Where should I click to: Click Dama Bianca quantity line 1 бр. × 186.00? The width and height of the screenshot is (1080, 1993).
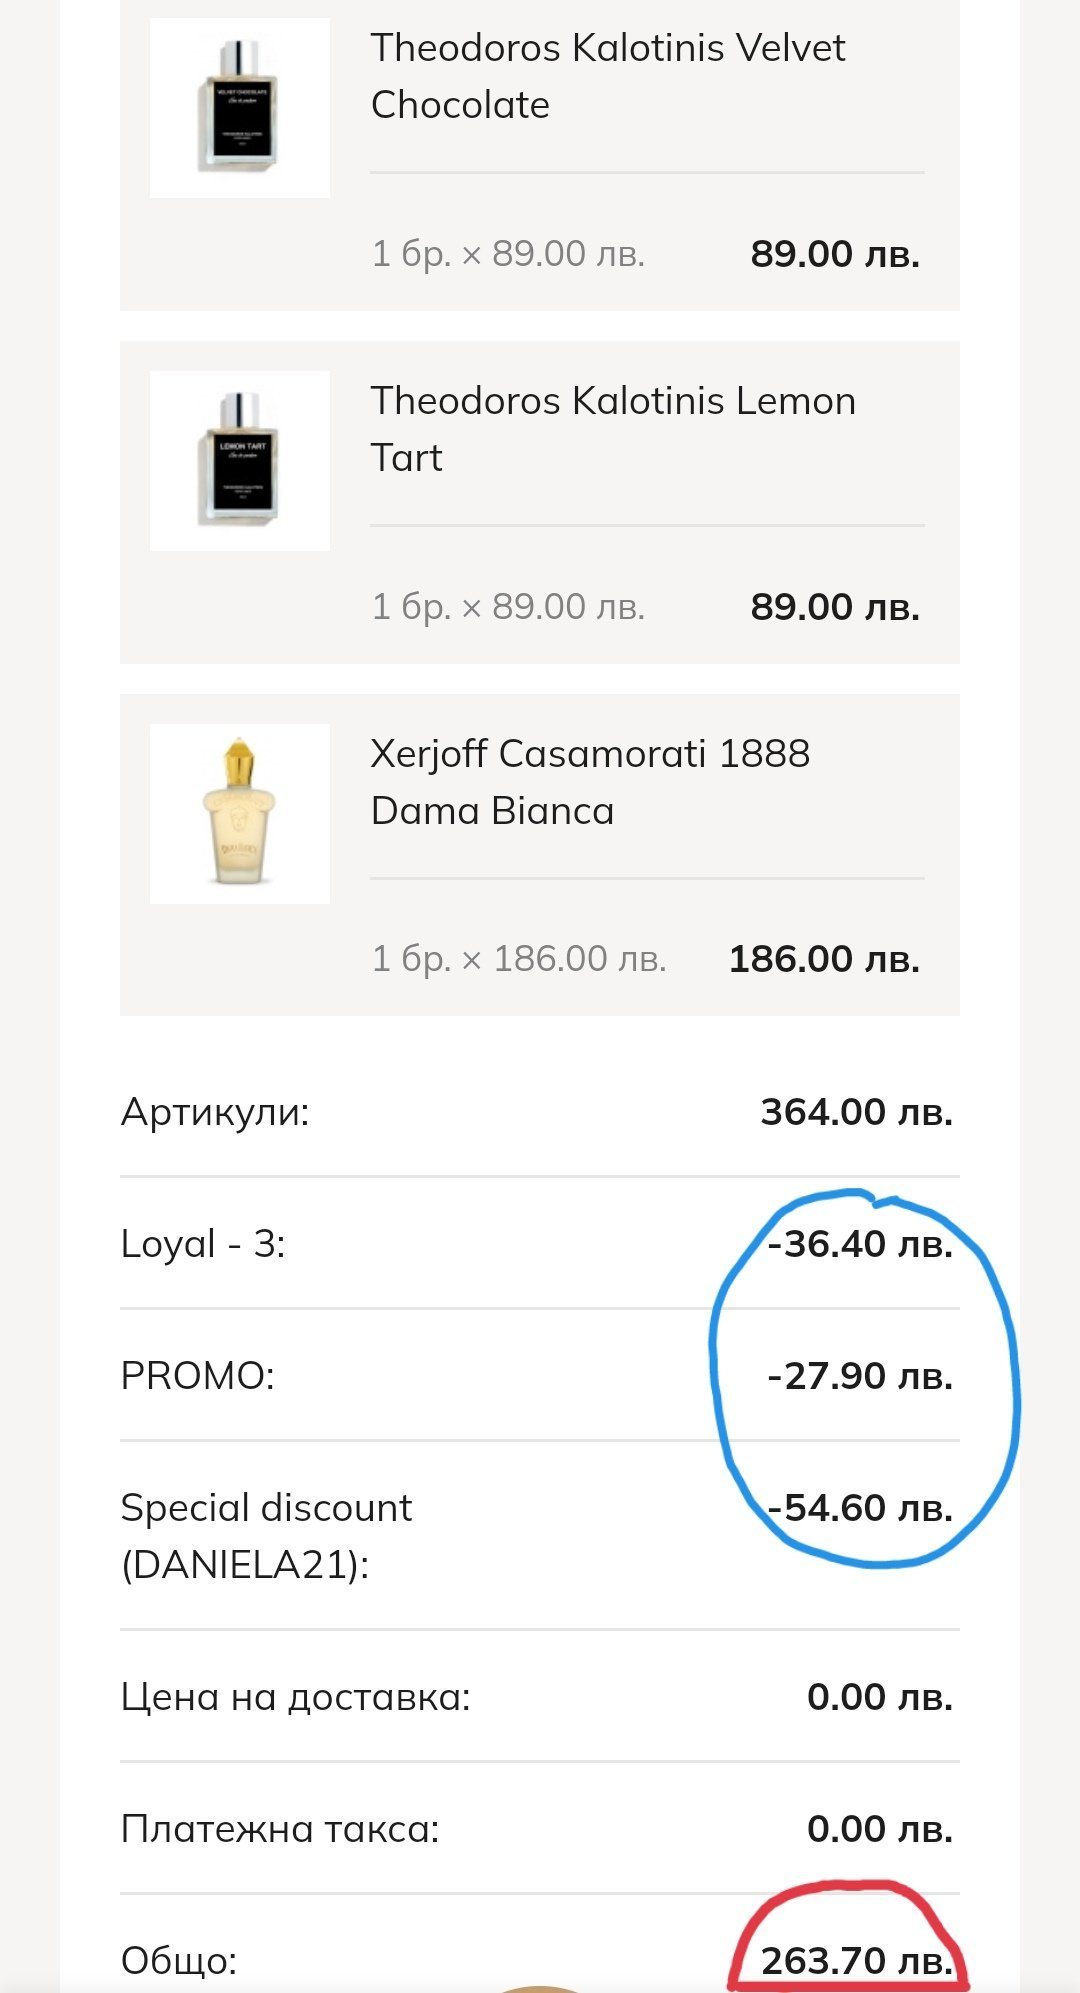coord(518,959)
